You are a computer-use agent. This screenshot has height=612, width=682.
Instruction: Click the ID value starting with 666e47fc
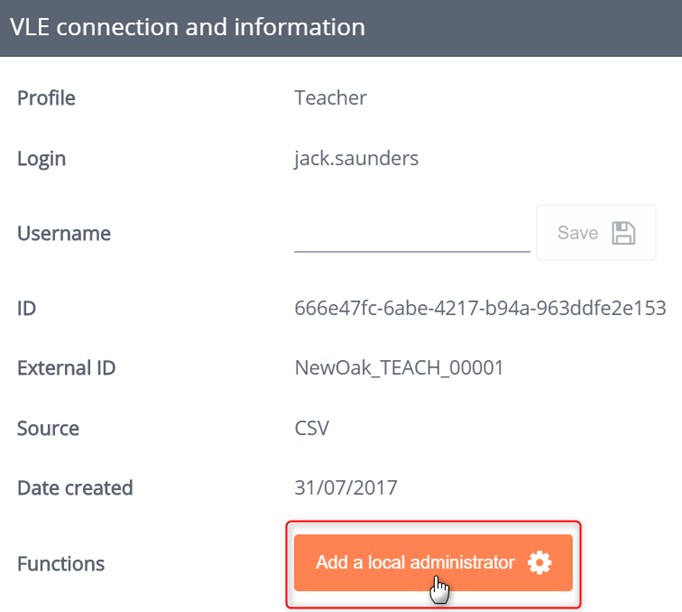click(480, 308)
